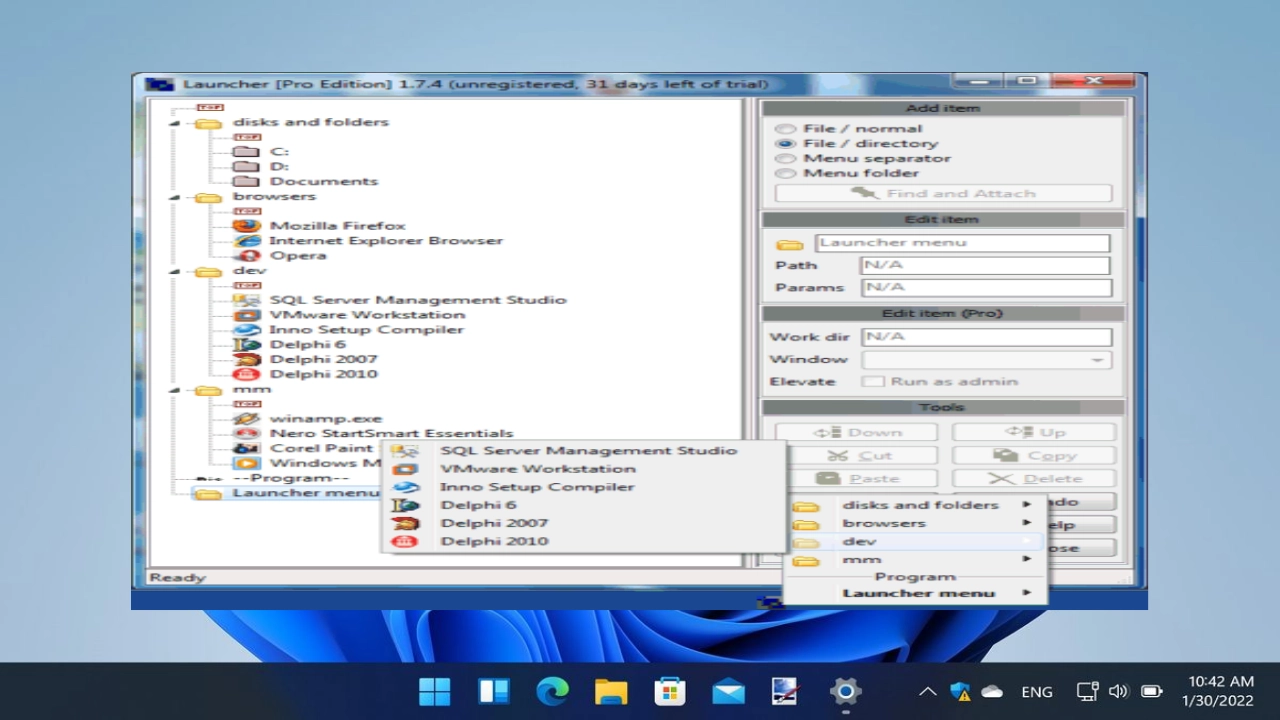
Task: Select the D: drive folder icon
Action: click(x=246, y=167)
